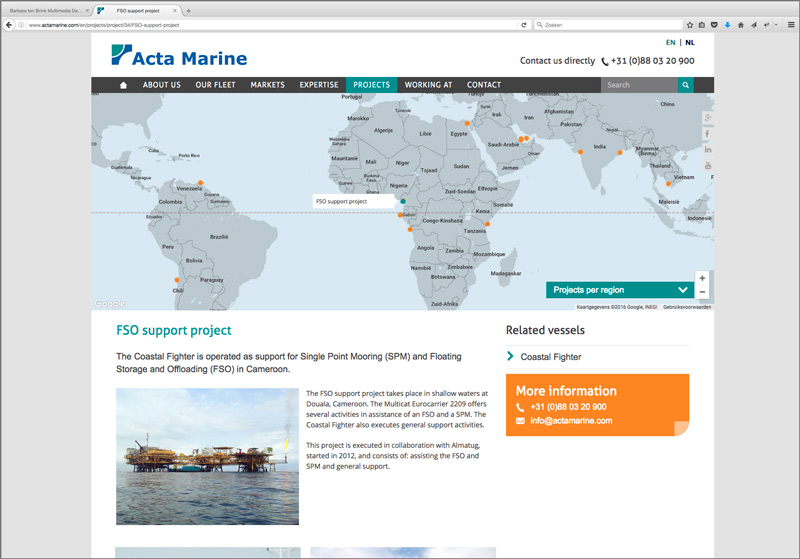The height and width of the screenshot is (559, 800).
Task: Open the Firefox hamburger menu
Action: coord(791,24)
